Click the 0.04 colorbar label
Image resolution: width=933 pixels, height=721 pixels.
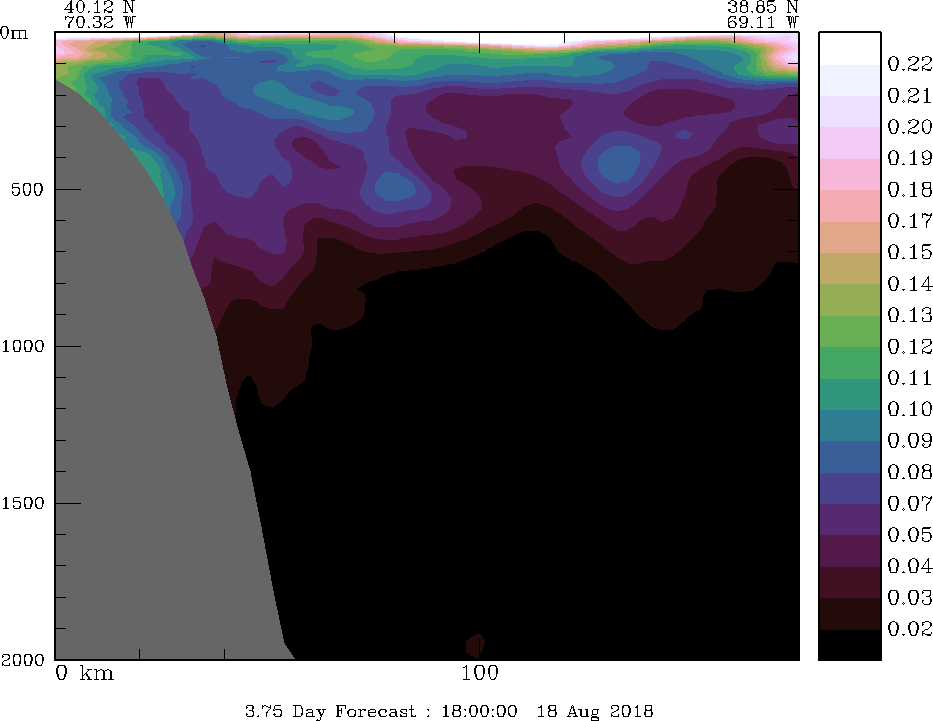[910, 566]
